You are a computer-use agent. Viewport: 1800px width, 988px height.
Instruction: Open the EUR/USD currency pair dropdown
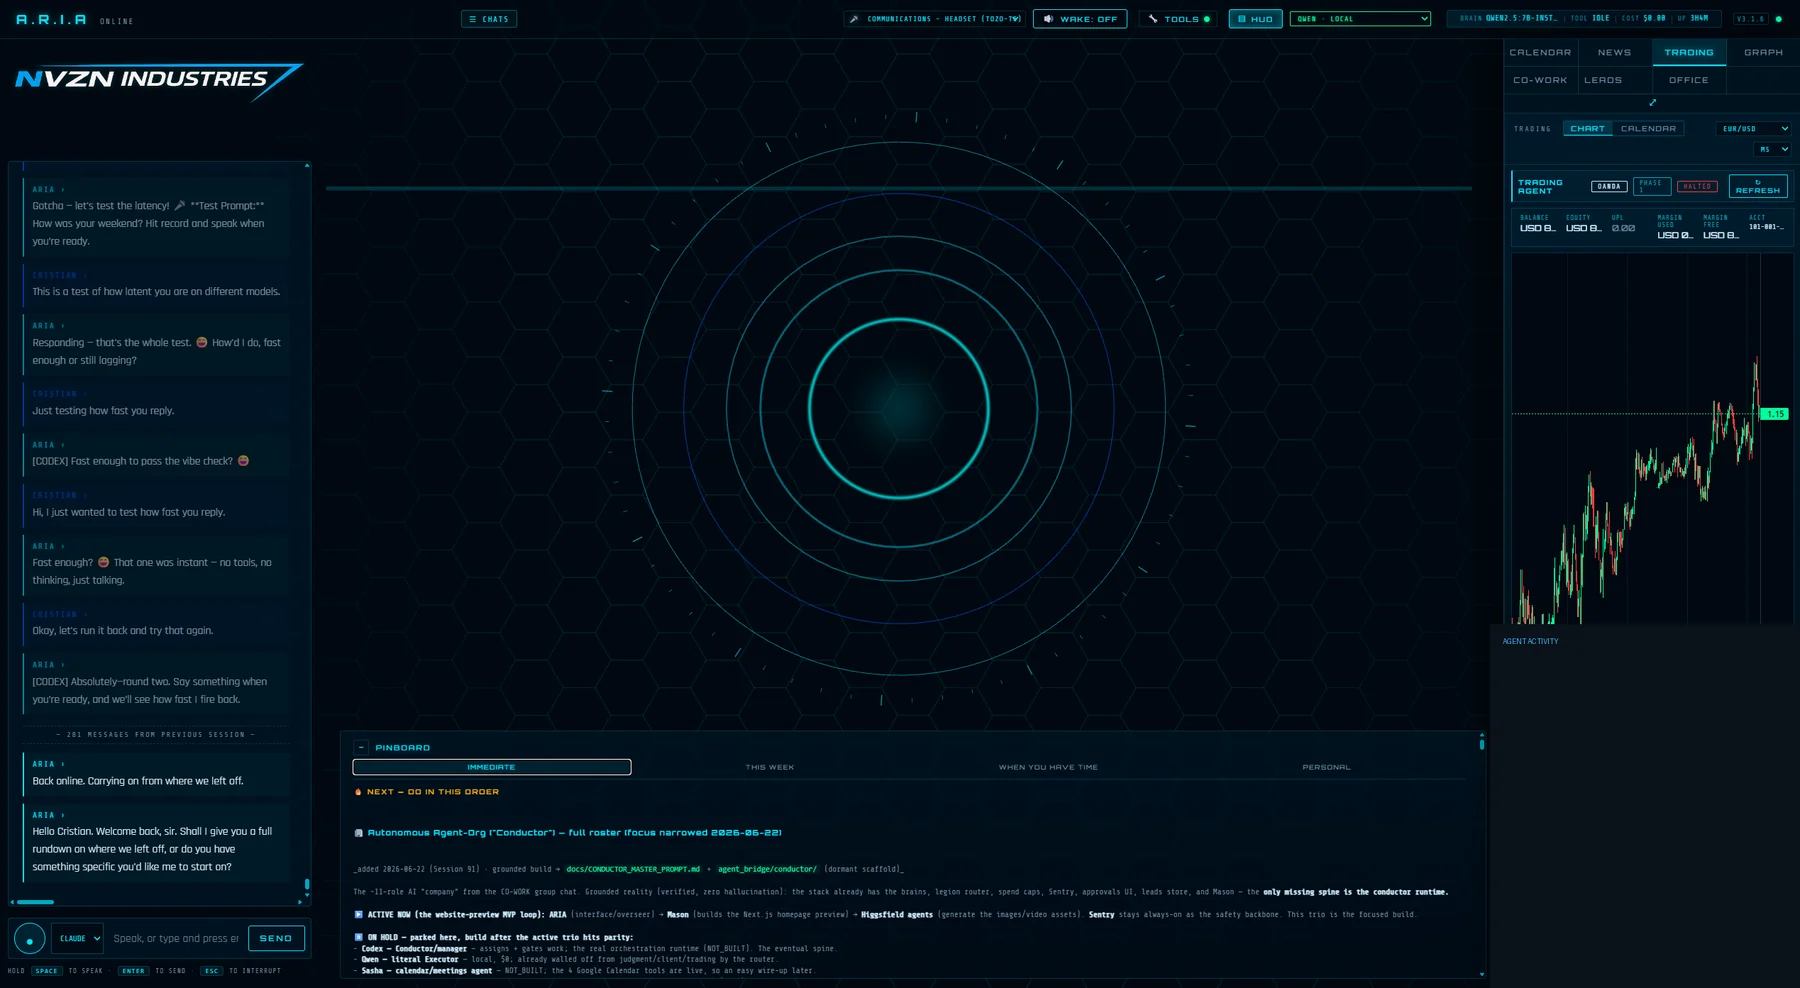coord(1754,129)
